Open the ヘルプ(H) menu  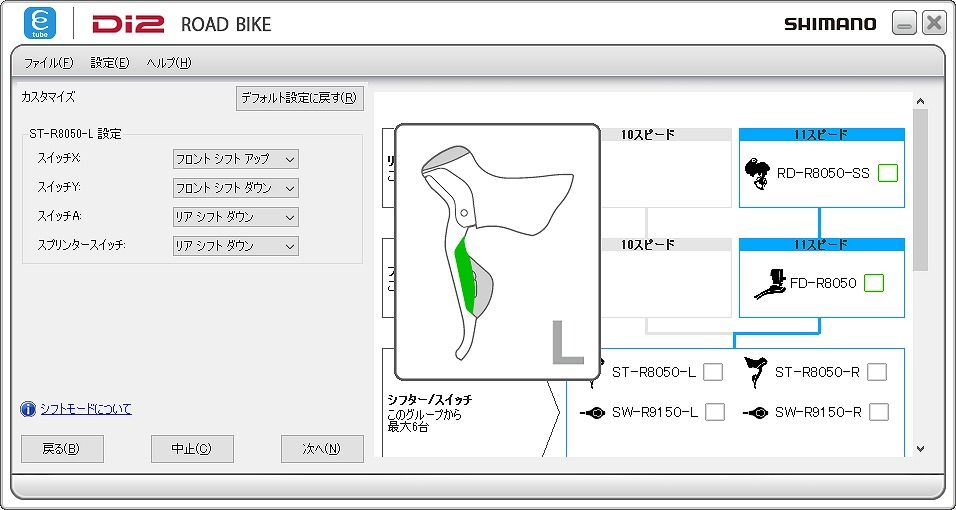pyautogui.click(x=169, y=63)
